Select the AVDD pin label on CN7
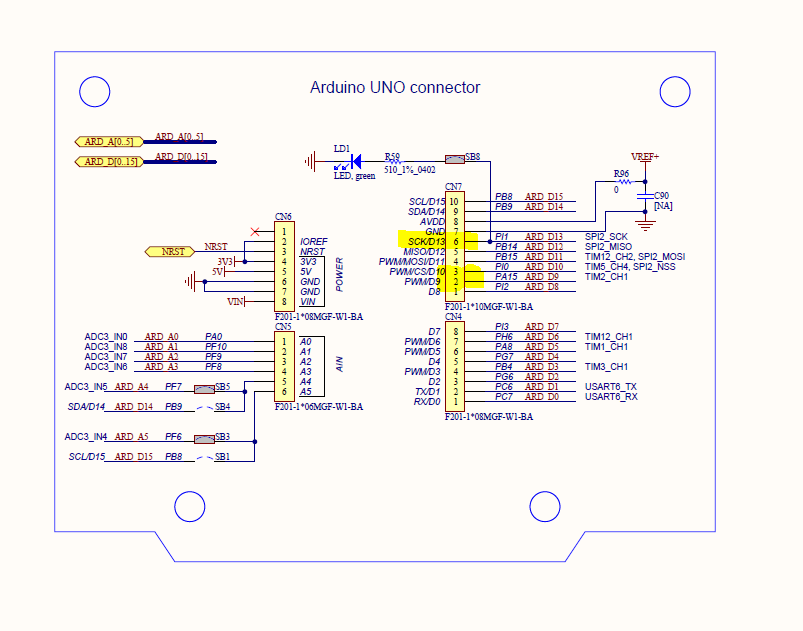 432,222
